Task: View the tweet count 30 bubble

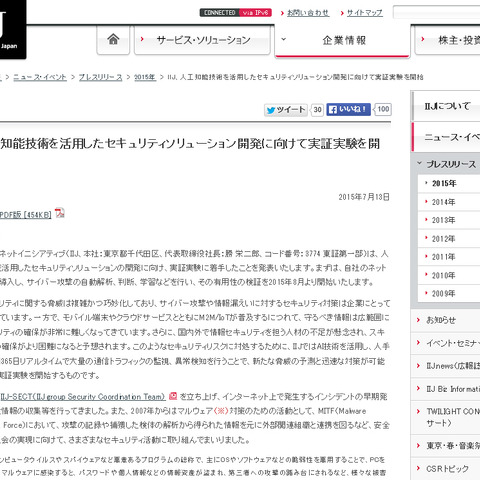Action: [x=317, y=110]
